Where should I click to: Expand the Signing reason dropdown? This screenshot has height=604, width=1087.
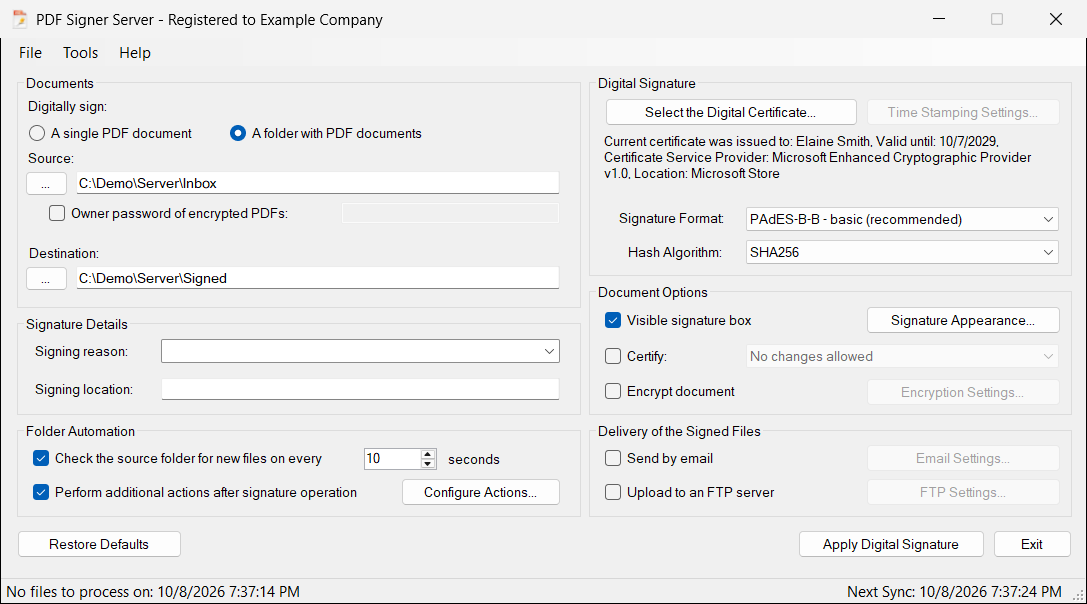point(549,352)
